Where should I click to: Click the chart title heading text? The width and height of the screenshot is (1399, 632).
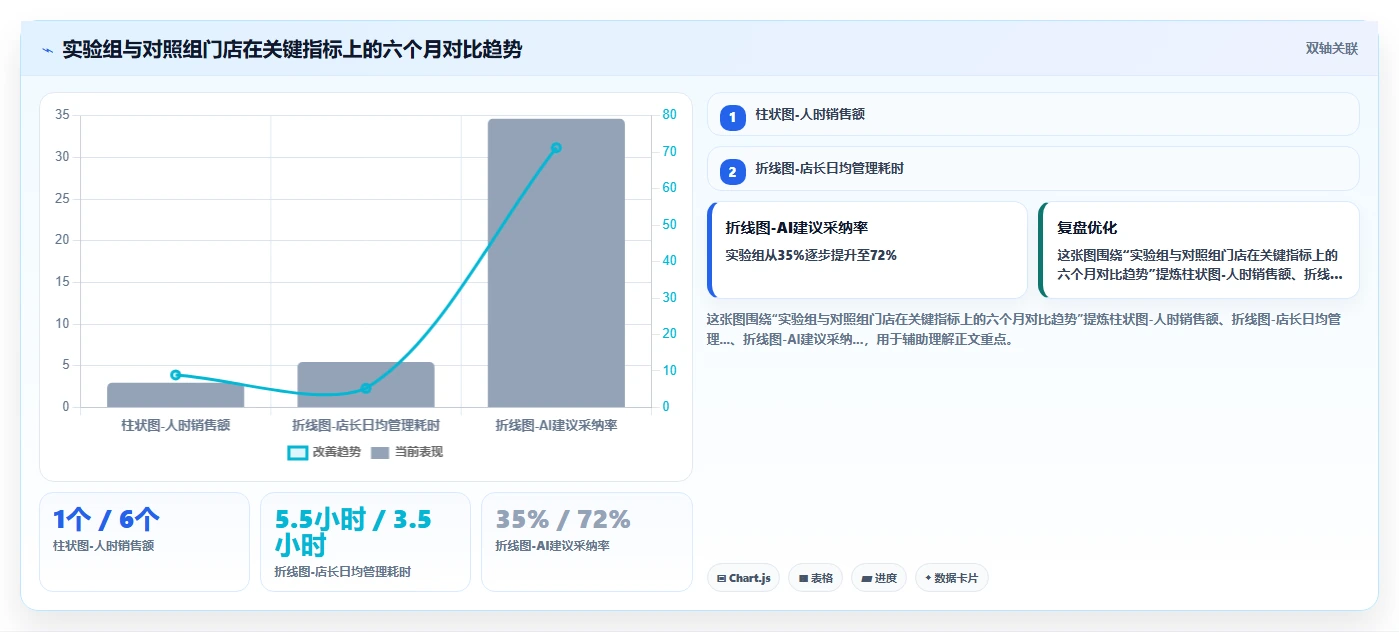292,49
